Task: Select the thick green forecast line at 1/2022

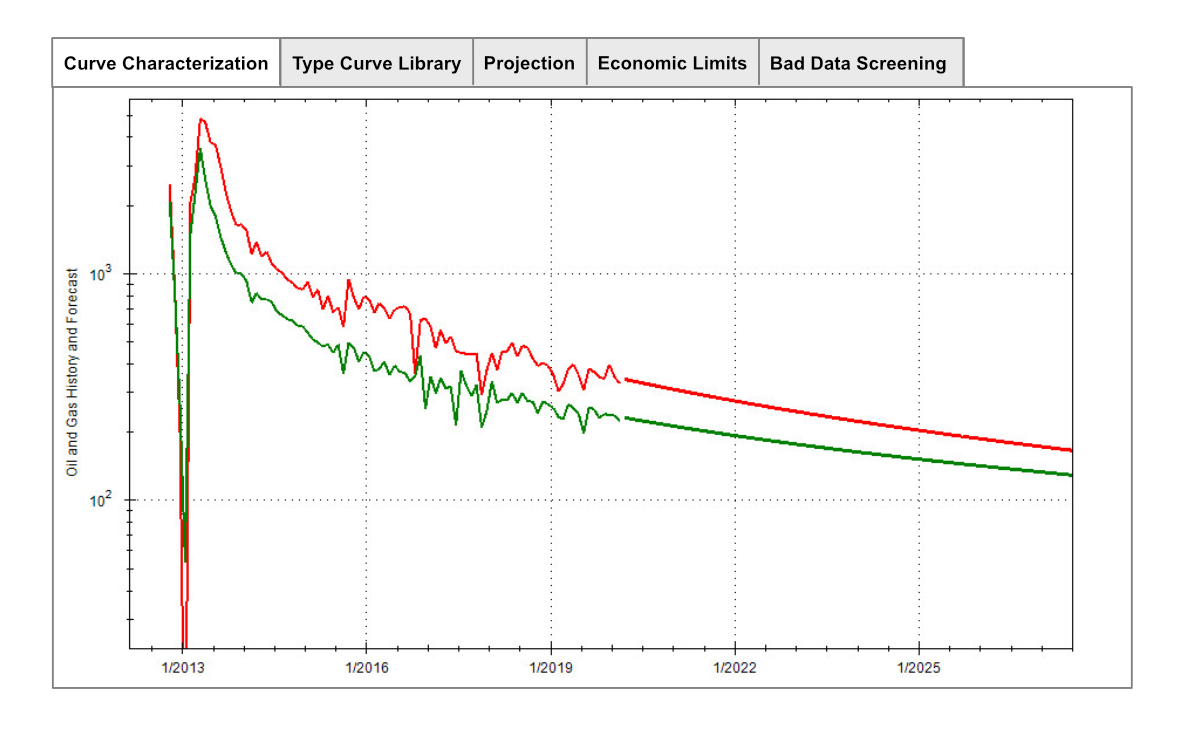Action: point(735,435)
